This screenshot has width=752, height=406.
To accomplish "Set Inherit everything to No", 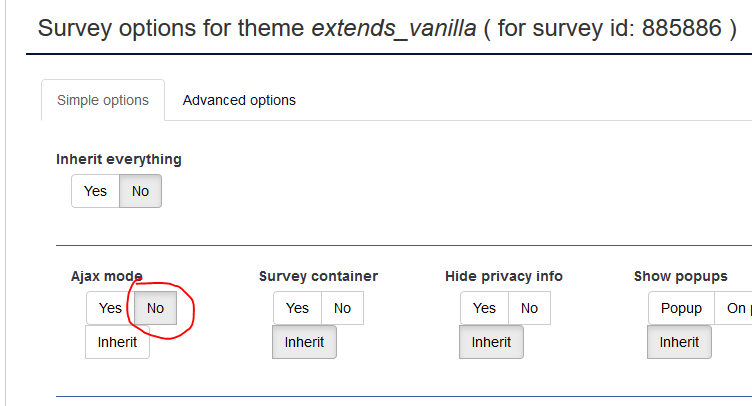I will [140, 191].
